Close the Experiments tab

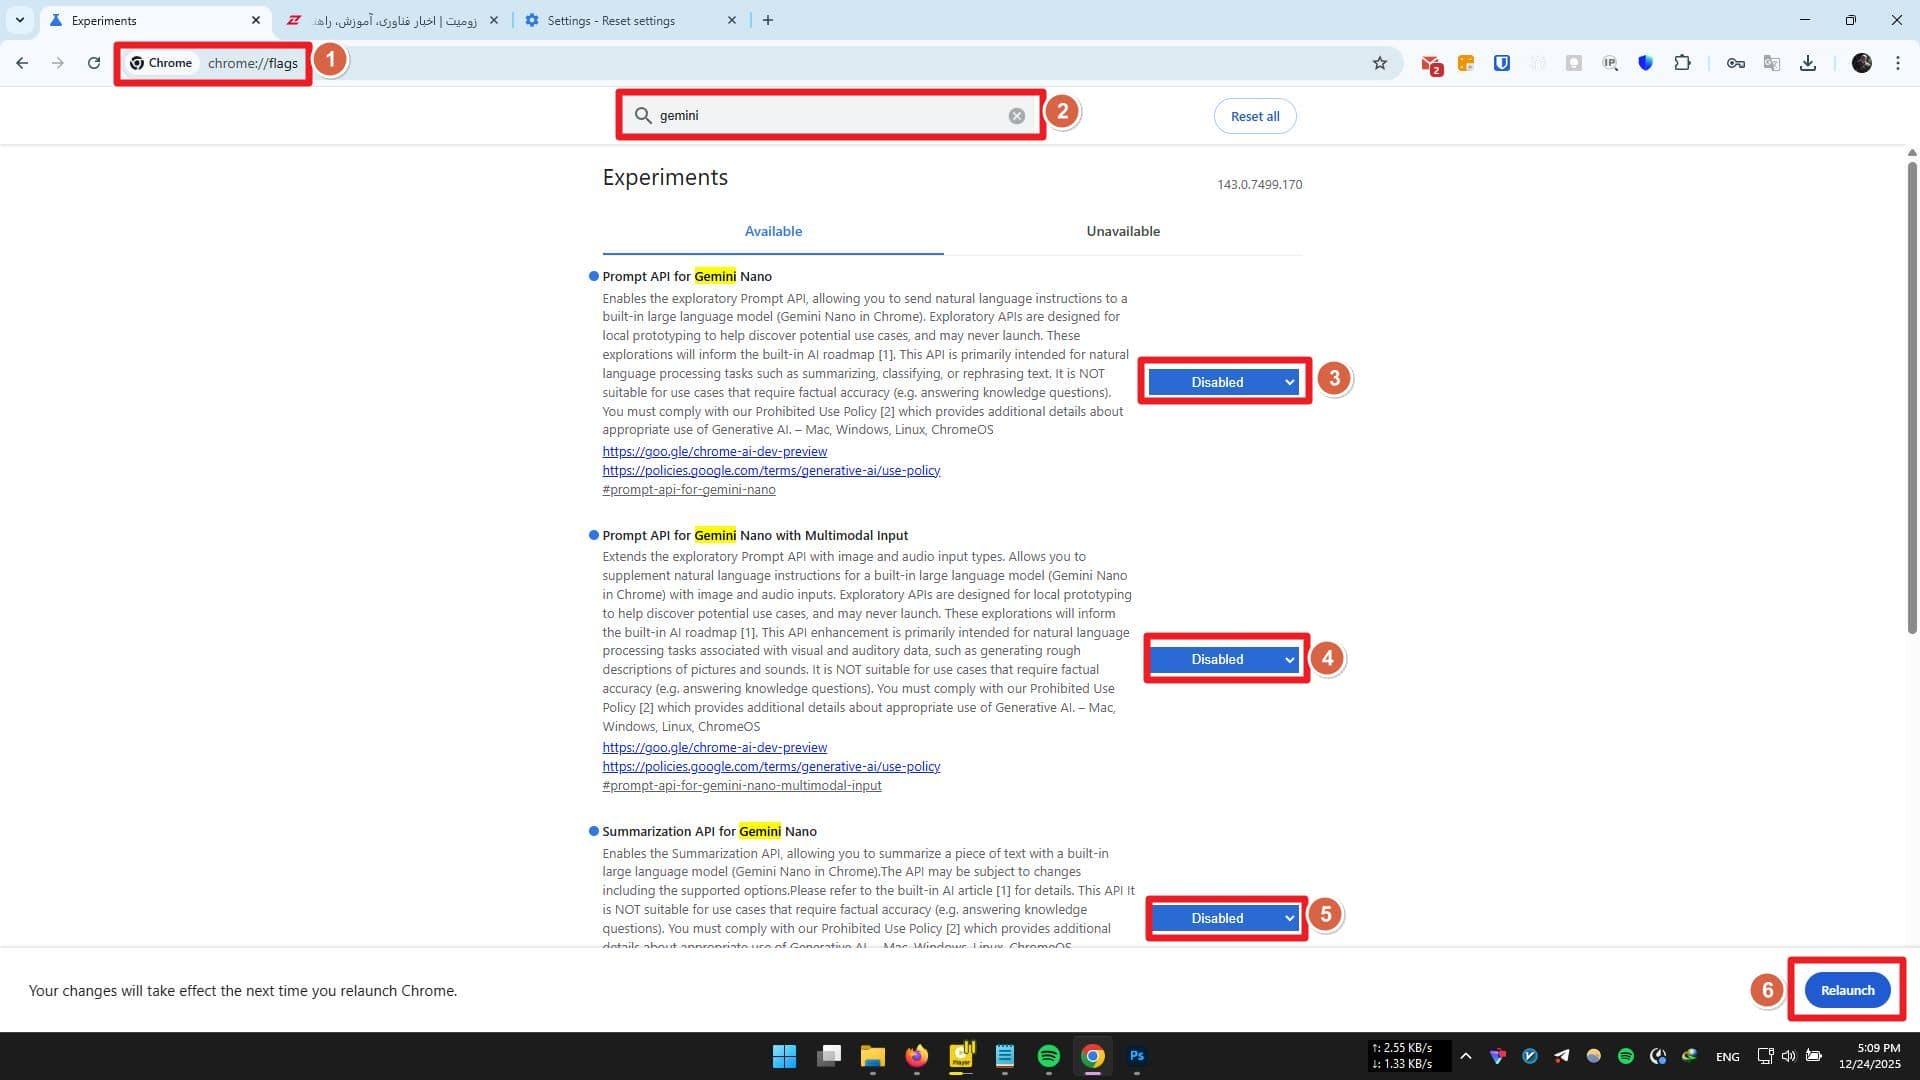[x=256, y=20]
